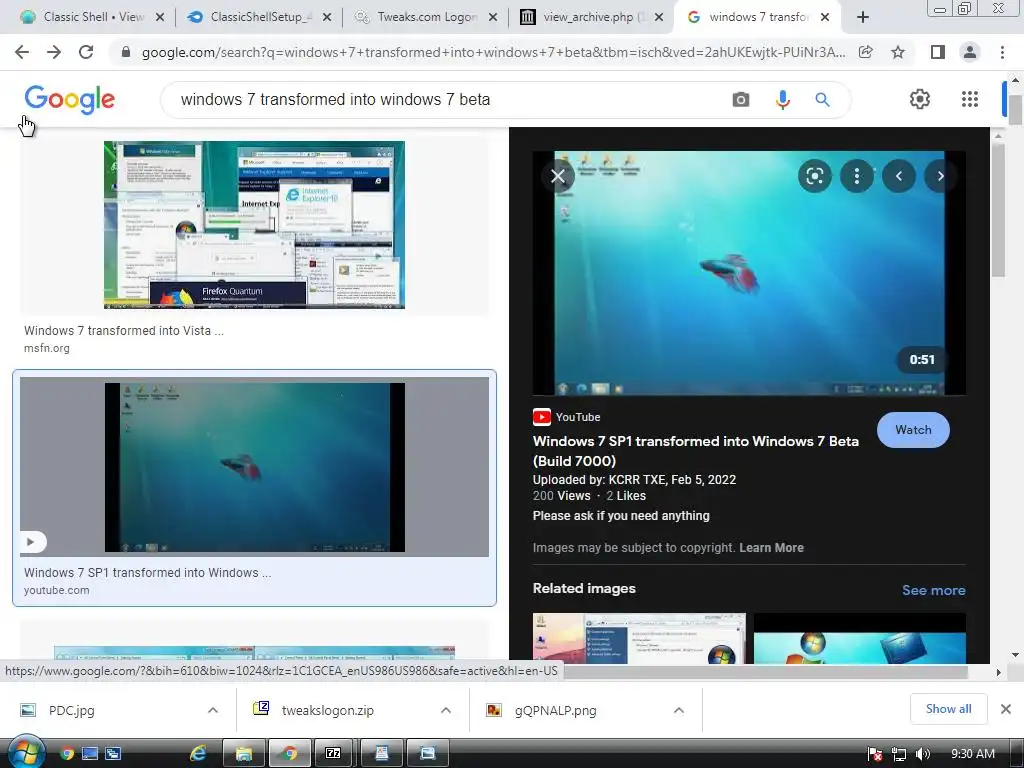Search inside image with Lens icon
1024x768 pixels.
[814, 176]
